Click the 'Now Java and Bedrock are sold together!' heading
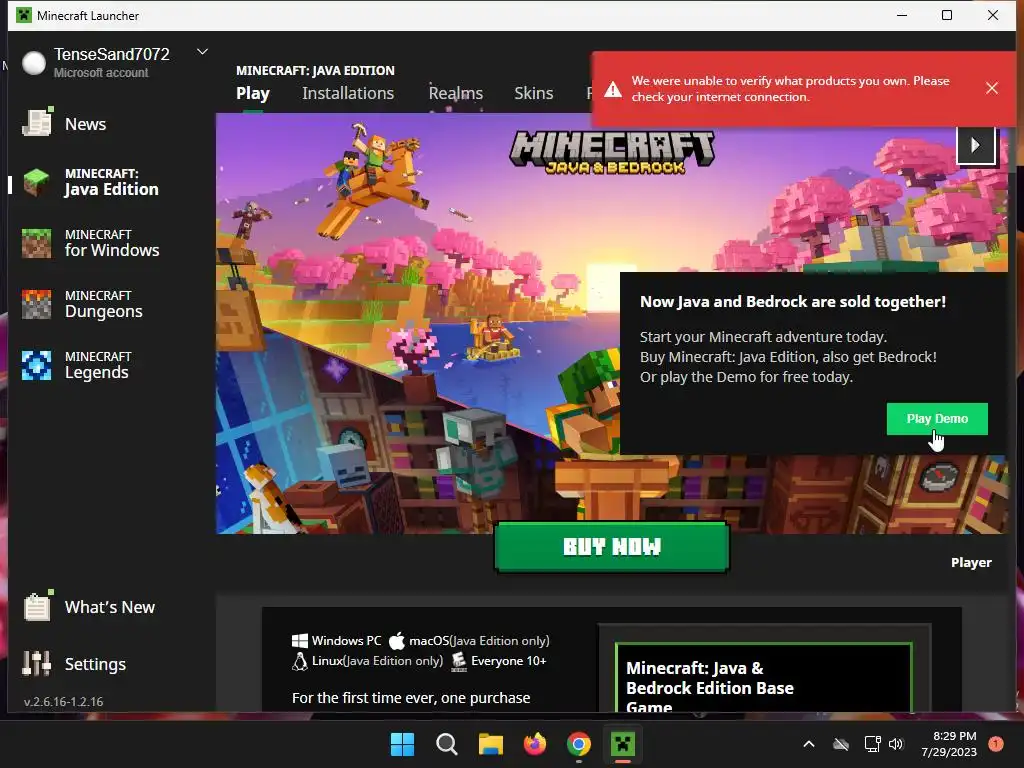 tap(793, 302)
